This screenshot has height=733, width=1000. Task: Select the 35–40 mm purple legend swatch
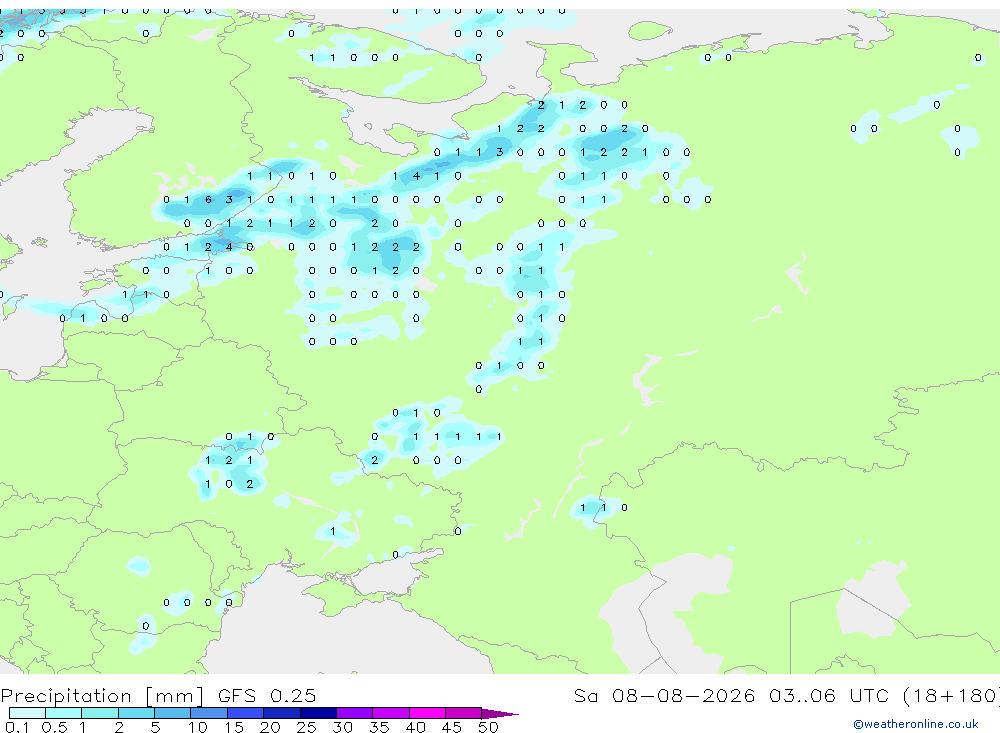391,713
